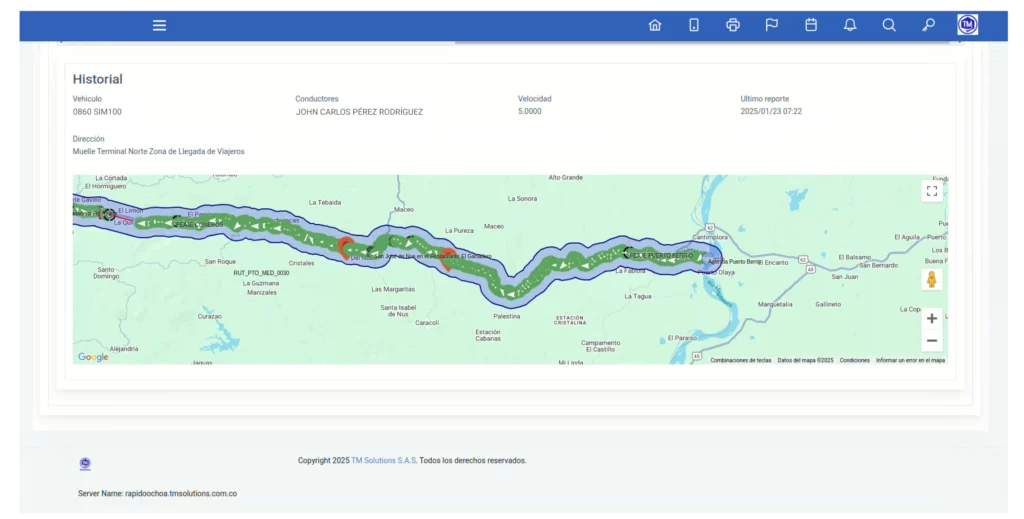
Task: Toggle the map fullscreen view
Action: tap(931, 191)
